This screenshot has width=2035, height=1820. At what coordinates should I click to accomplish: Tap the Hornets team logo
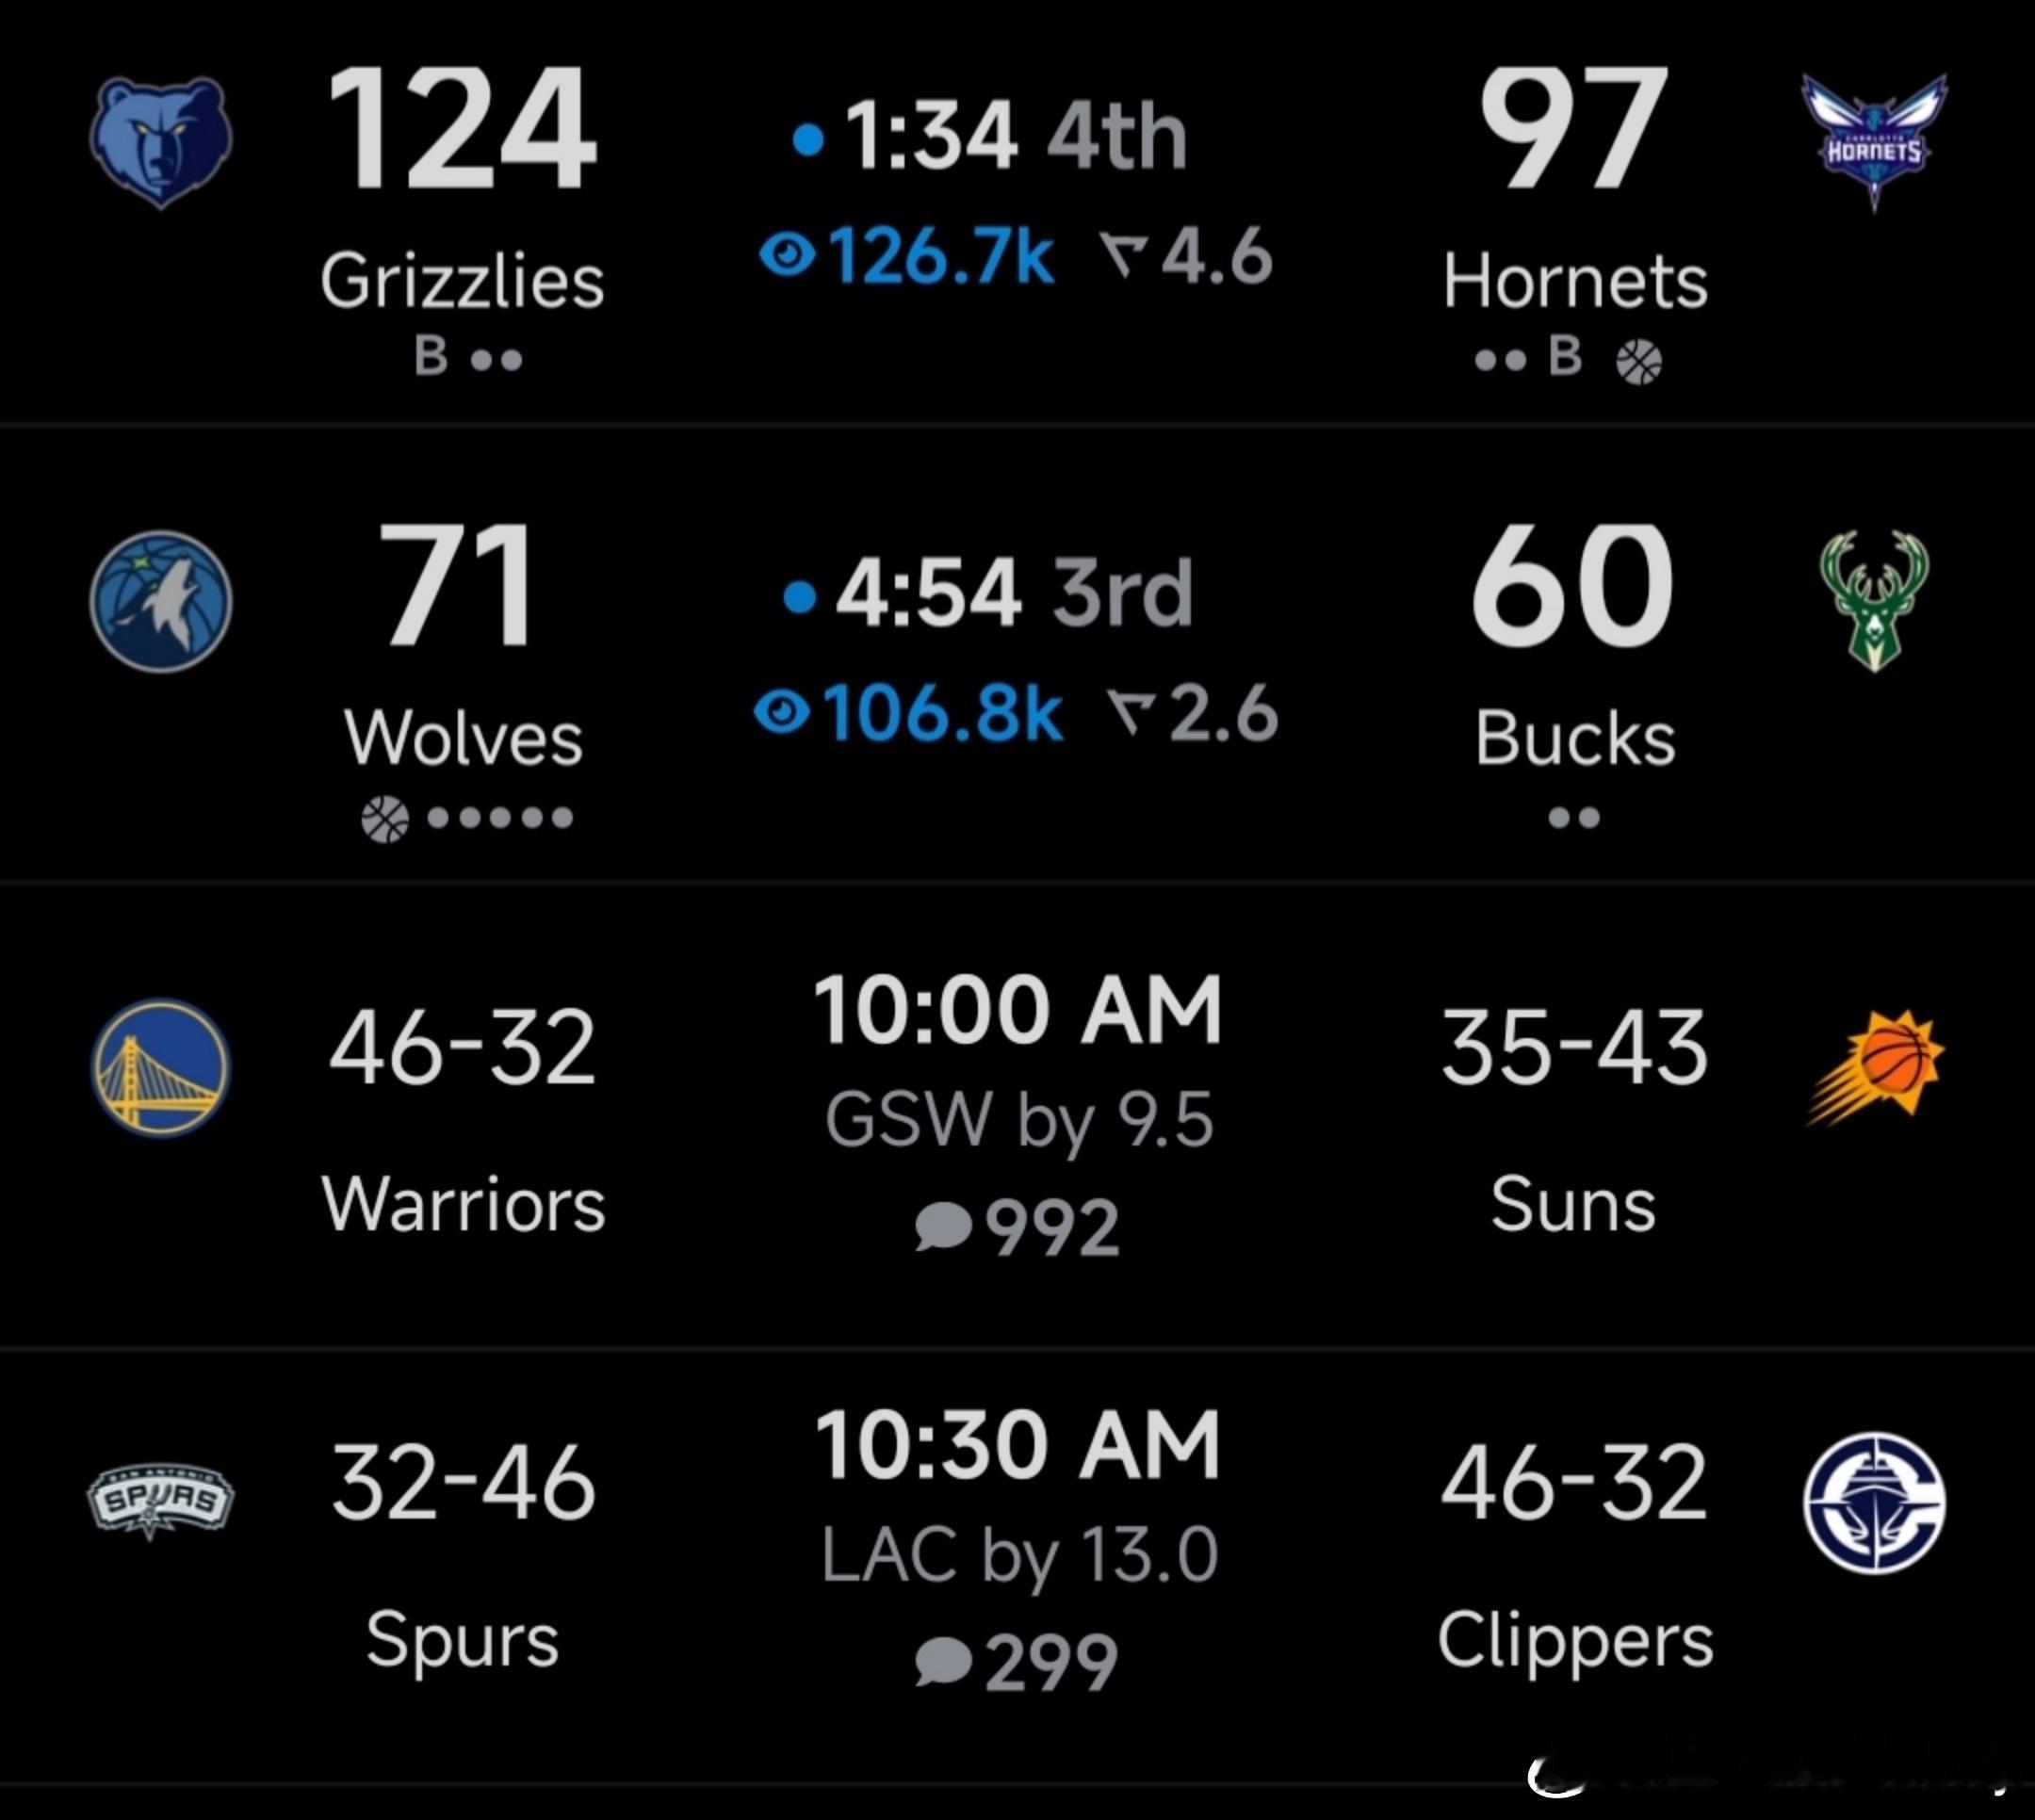coord(1874,141)
